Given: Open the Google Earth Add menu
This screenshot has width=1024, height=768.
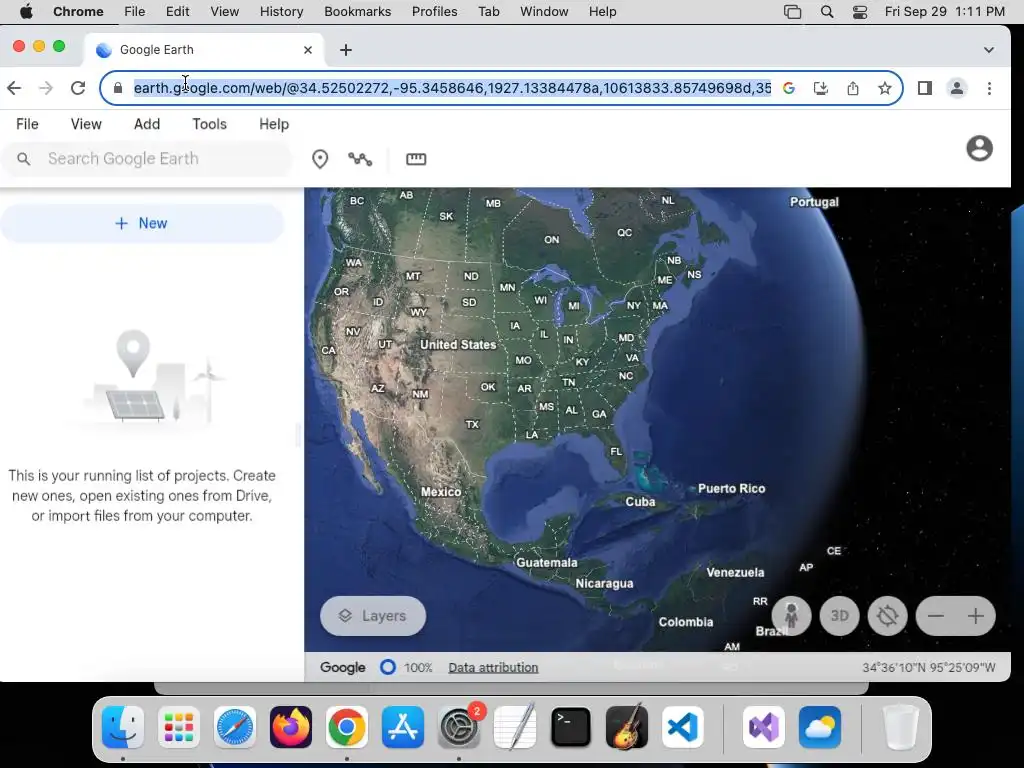Looking at the screenshot, I should click(147, 124).
